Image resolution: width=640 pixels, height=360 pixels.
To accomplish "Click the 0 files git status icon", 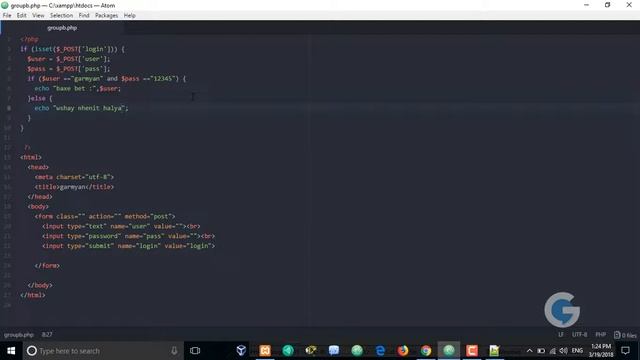I will [x=625, y=335].
